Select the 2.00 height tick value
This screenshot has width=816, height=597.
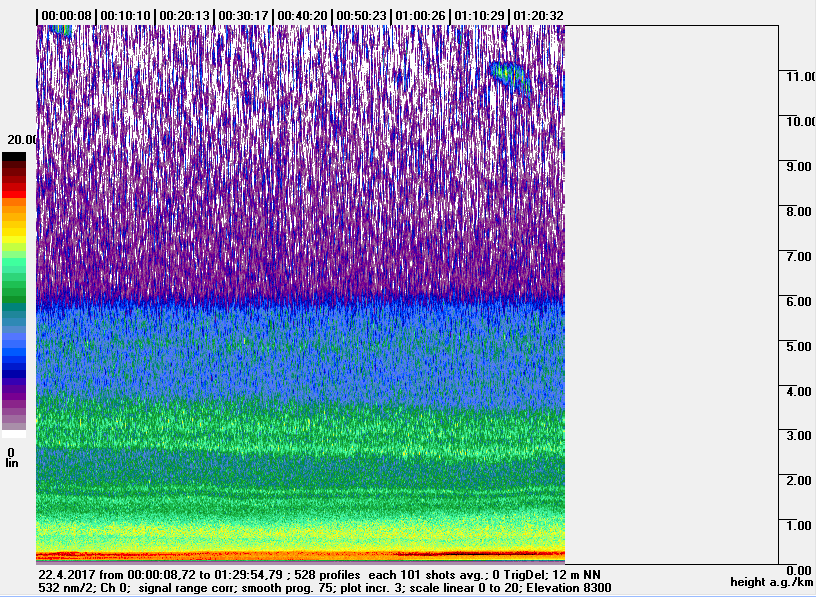point(799,480)
